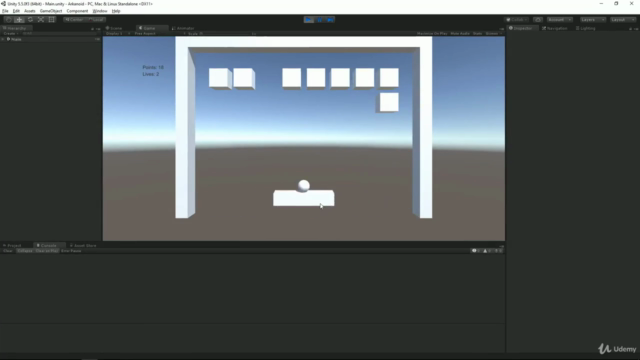Toggle console warning messages filter
Image resolution: width=640 pixels, height=360 pixels.
coord(487,251)
